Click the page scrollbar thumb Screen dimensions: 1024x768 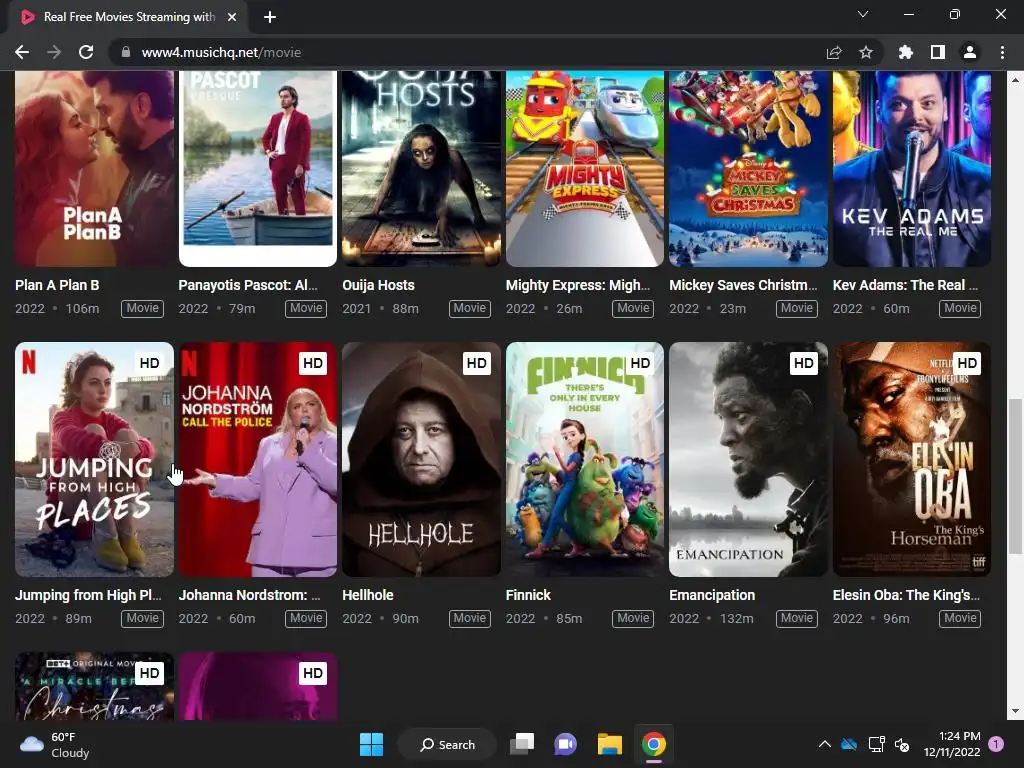point(1015,475)
